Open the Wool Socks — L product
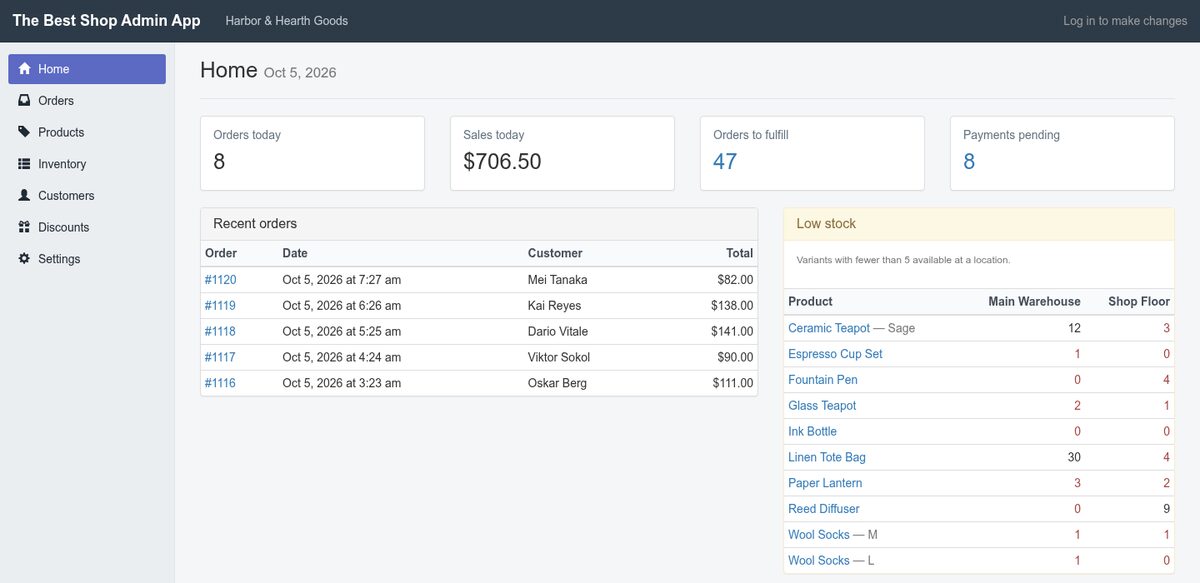This screenshot has width=1200, height=583. 819,561
